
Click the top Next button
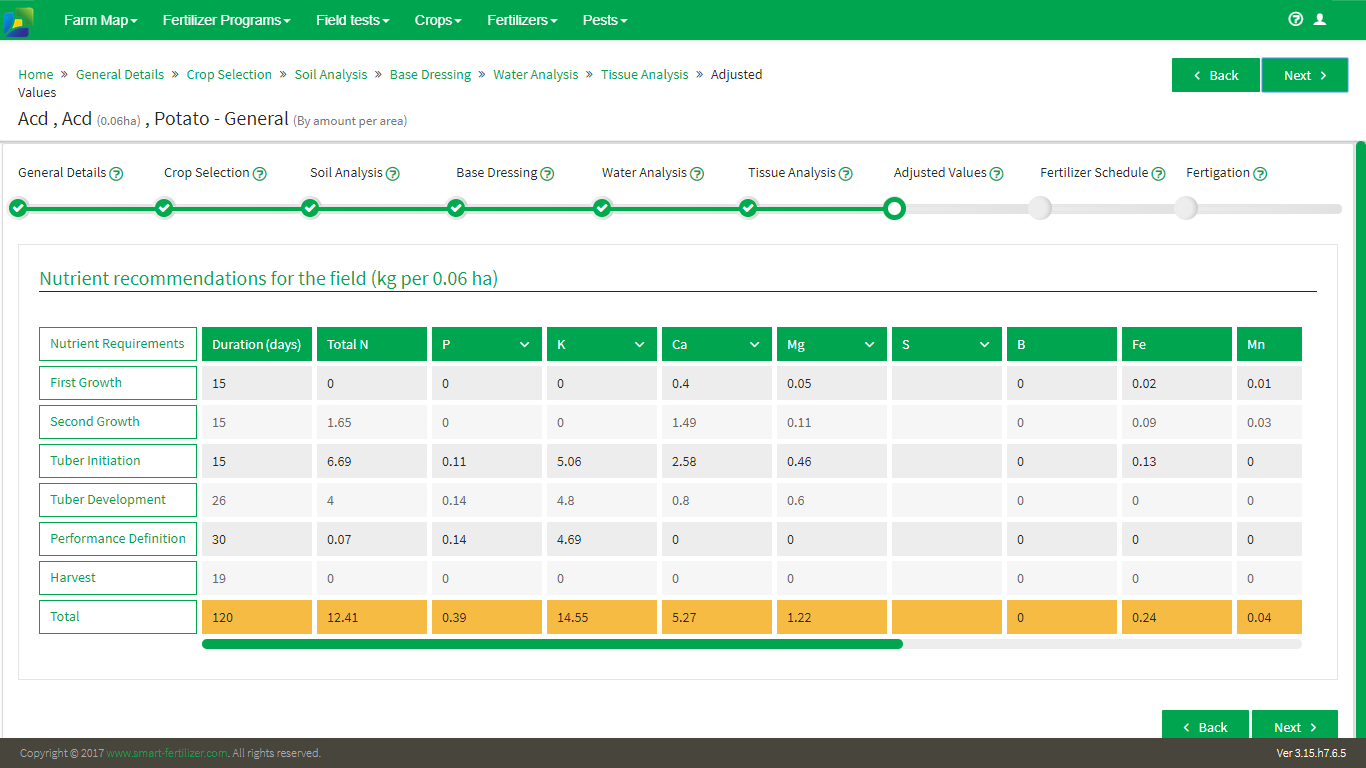tap(1305, 75)
